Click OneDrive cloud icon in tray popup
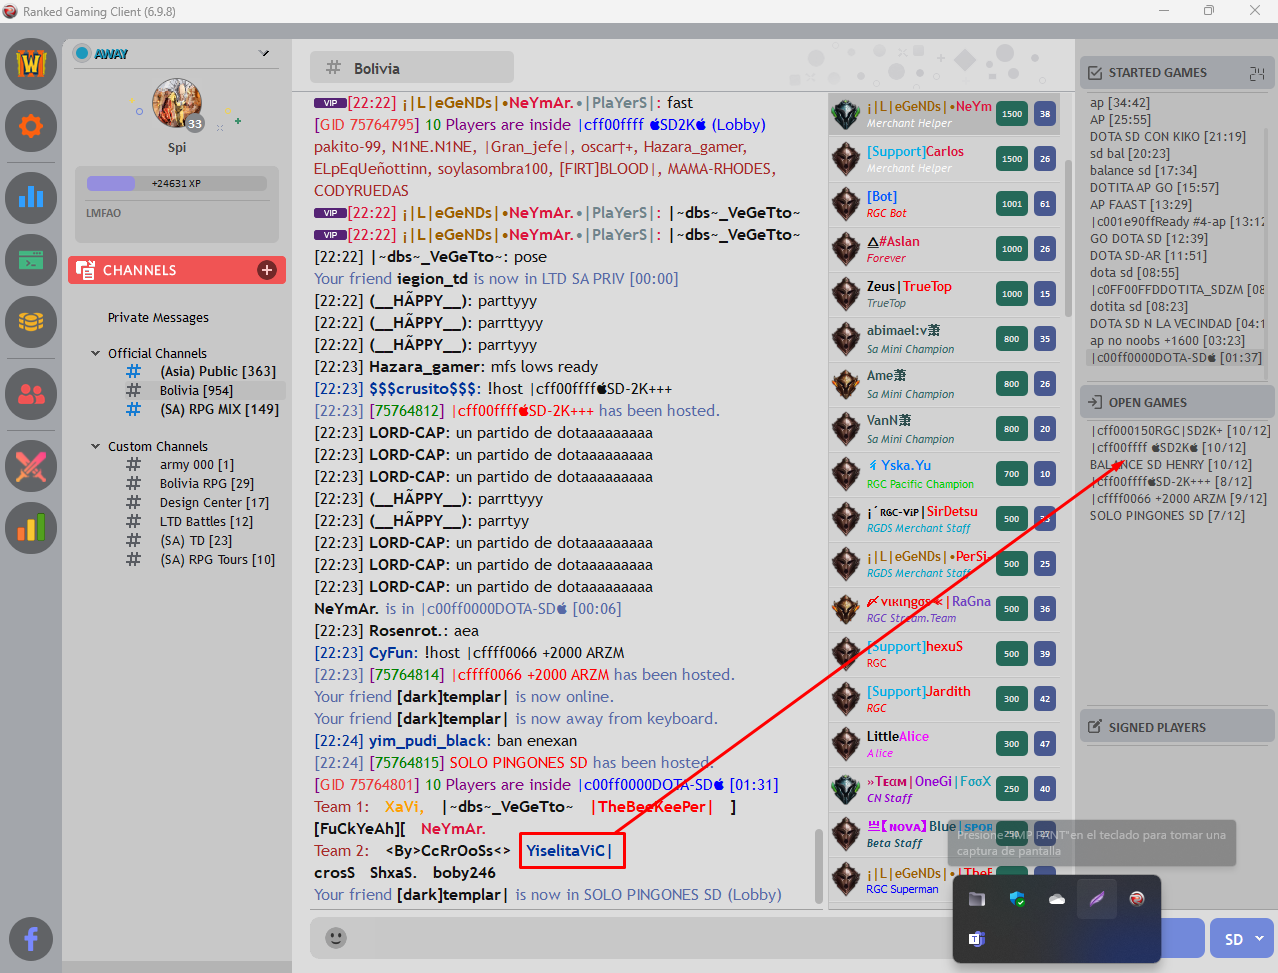Viewport: 1278px width, 973px height. pos(1057,899)
